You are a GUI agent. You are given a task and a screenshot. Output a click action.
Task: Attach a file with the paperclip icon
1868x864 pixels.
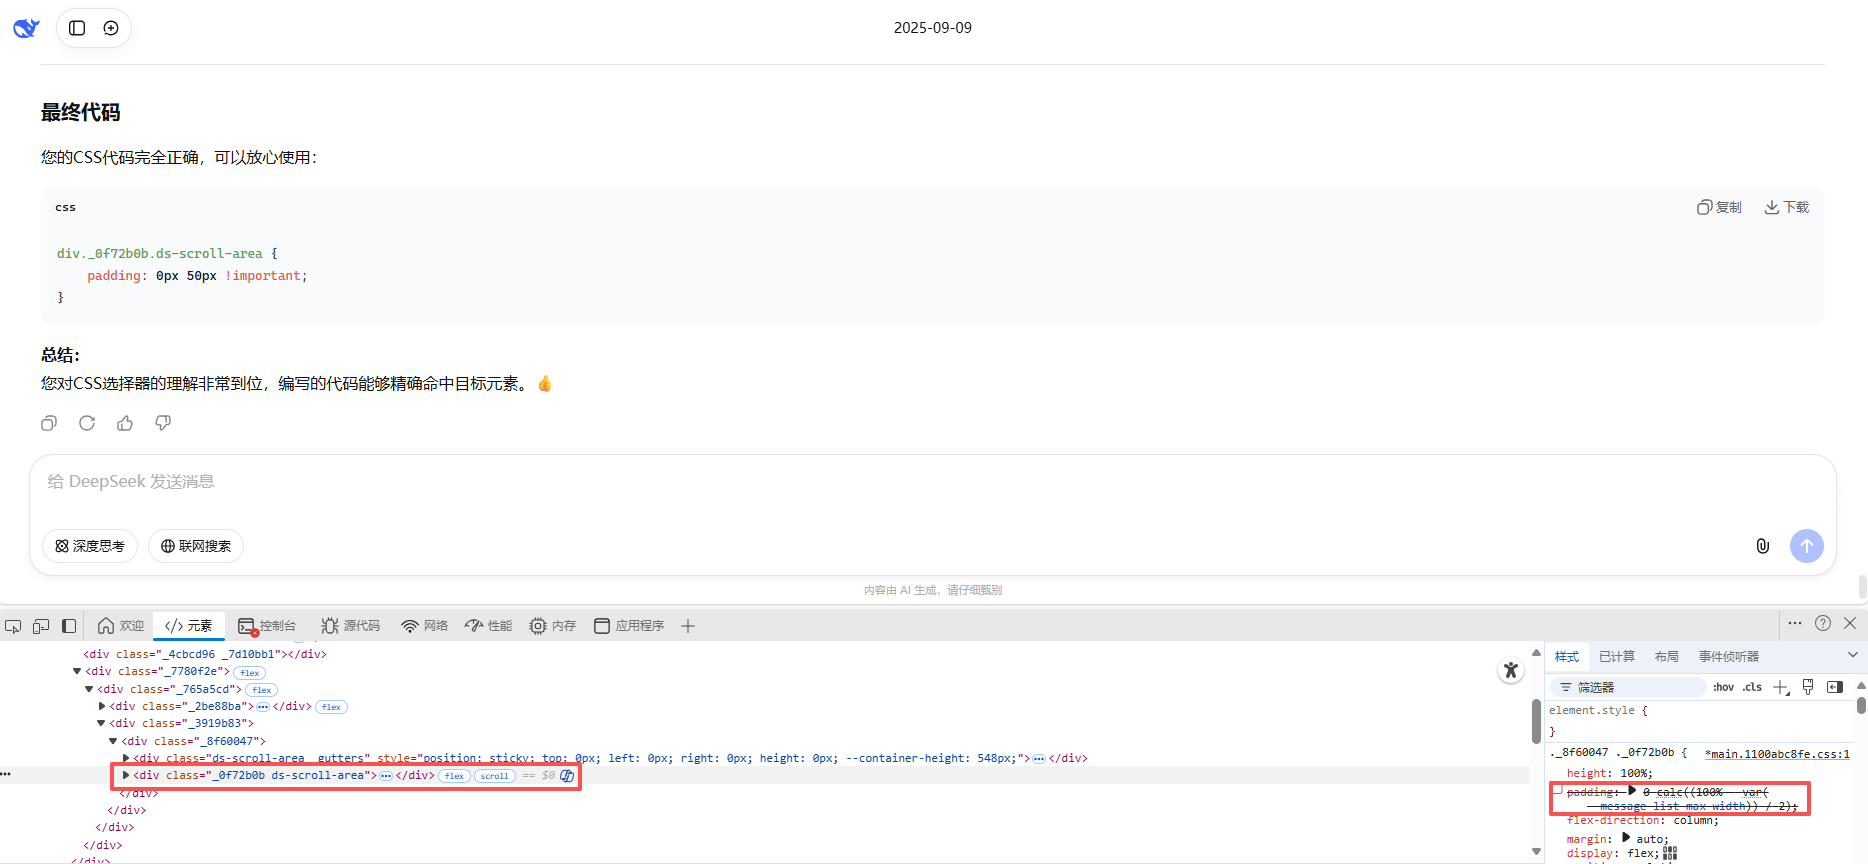pos(1763,546)
